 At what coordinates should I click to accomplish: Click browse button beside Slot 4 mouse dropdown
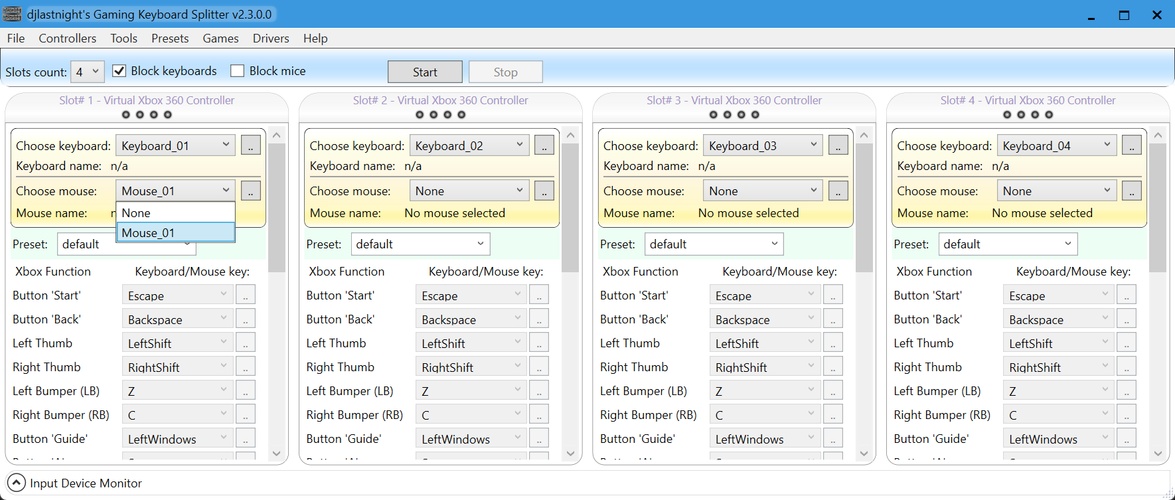point(1132,190)
